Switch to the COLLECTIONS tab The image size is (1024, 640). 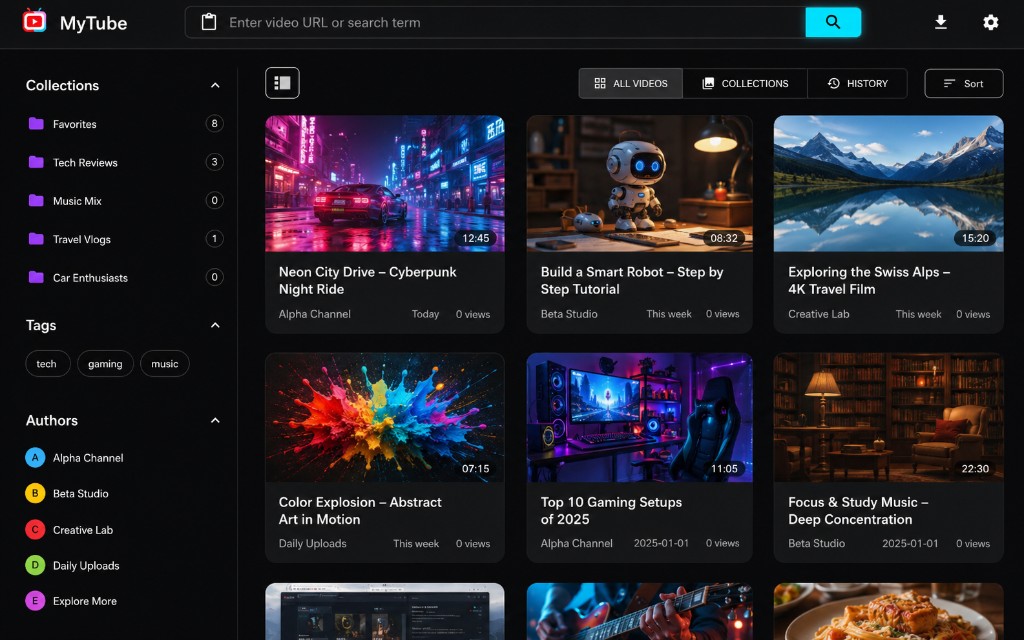(x=745, y=84)
